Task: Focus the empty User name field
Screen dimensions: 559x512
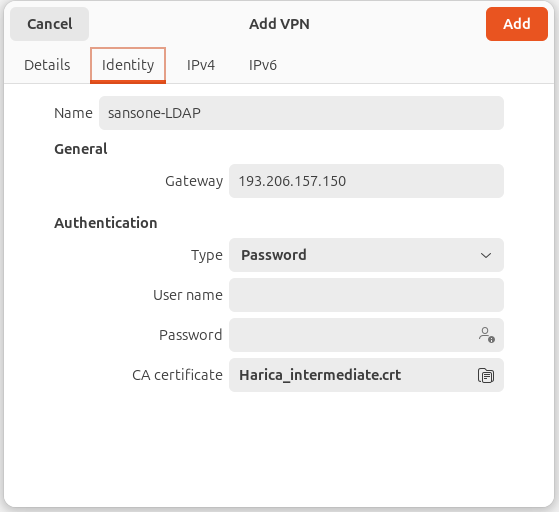Action: [366, 295]
